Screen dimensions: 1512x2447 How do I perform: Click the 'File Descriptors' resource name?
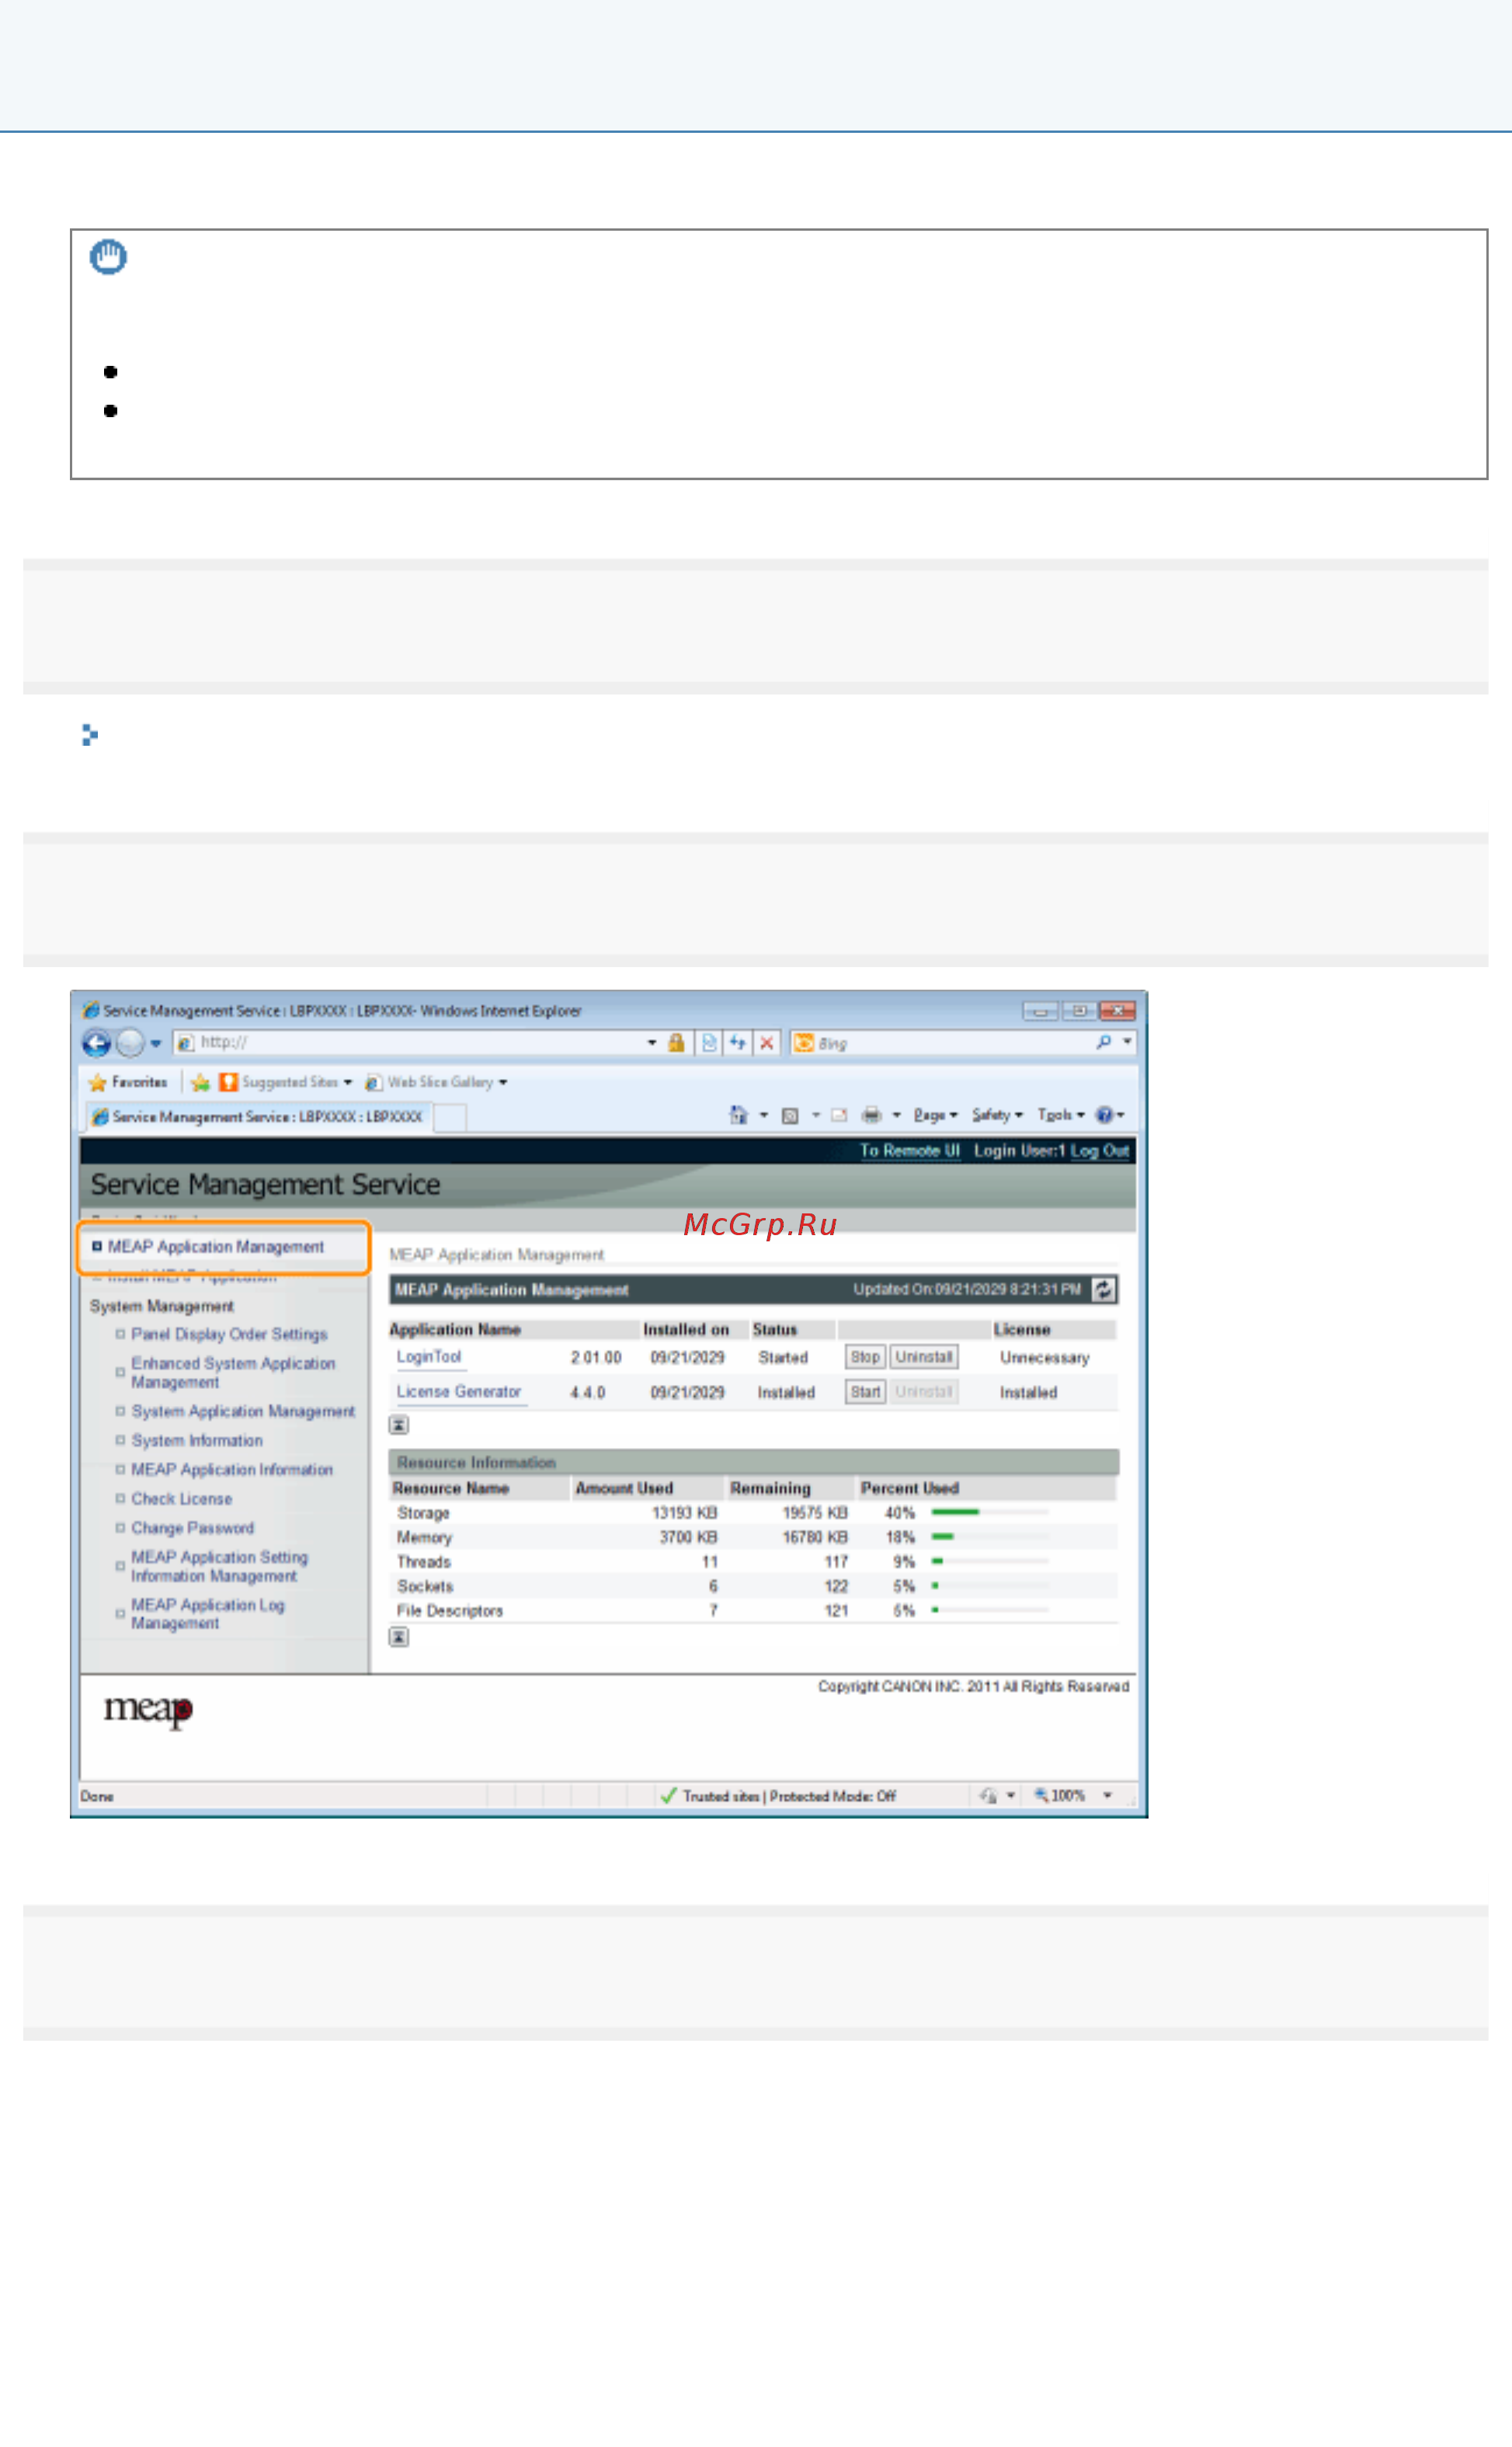[x=450, y=1611]
